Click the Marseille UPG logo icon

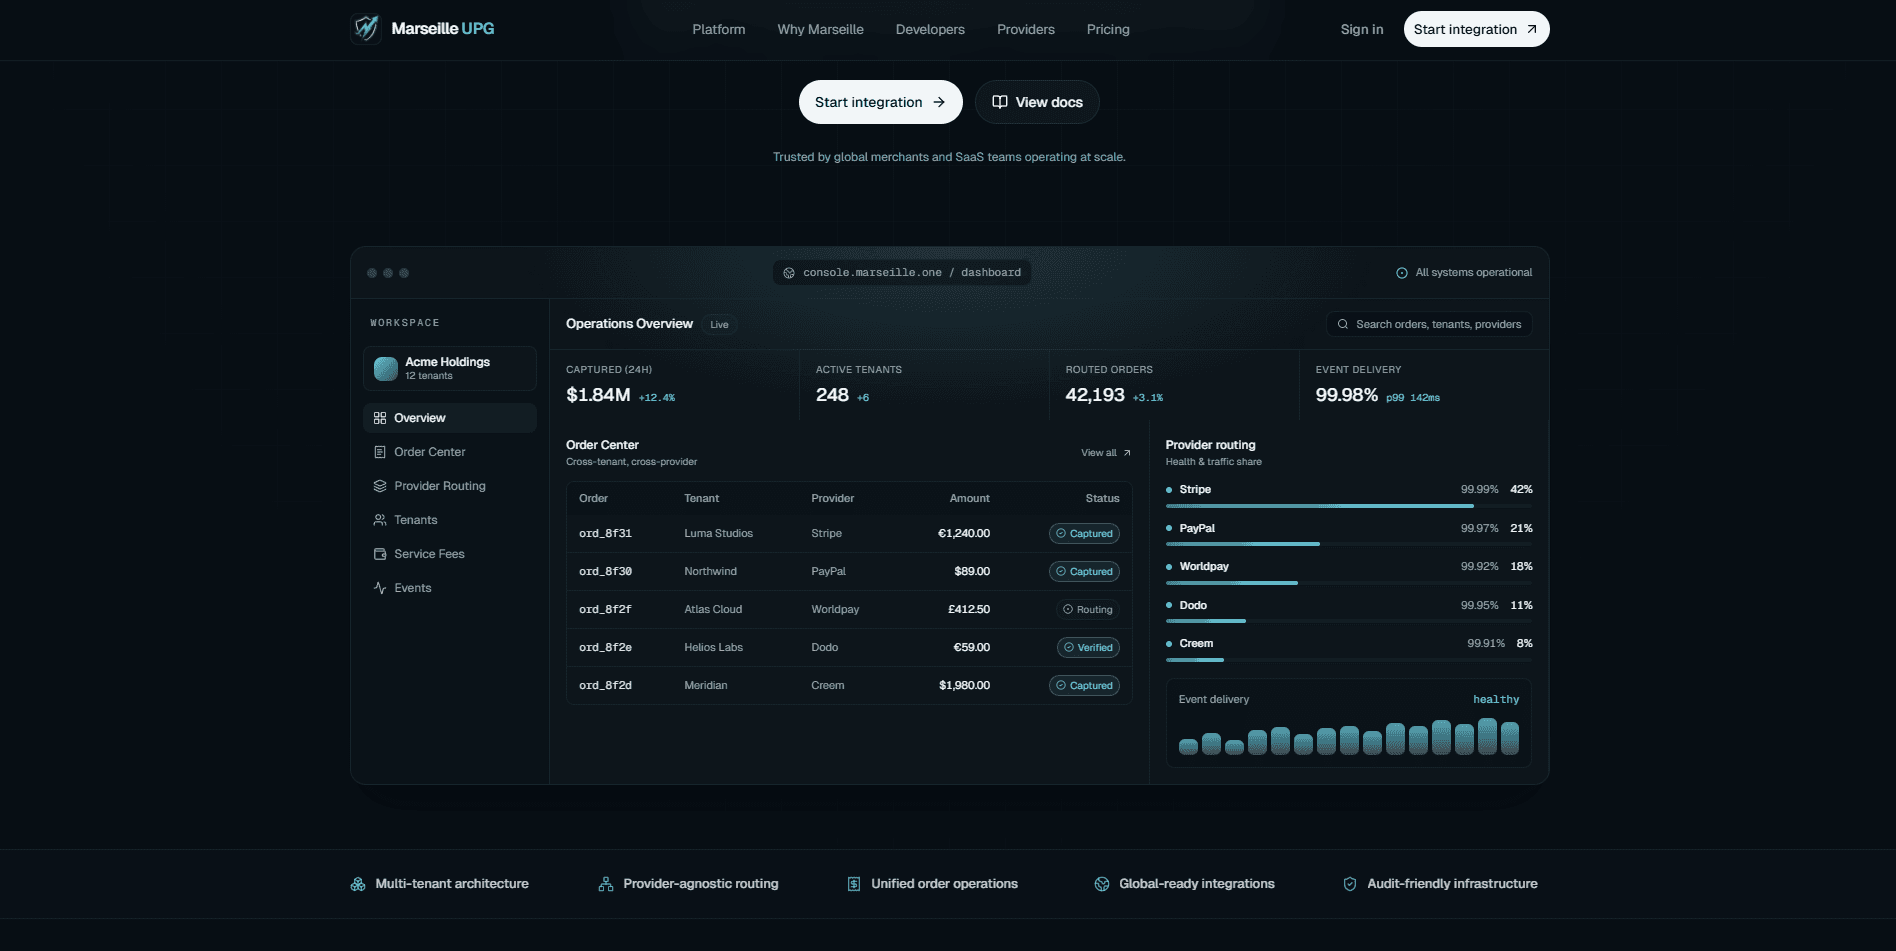367,28
